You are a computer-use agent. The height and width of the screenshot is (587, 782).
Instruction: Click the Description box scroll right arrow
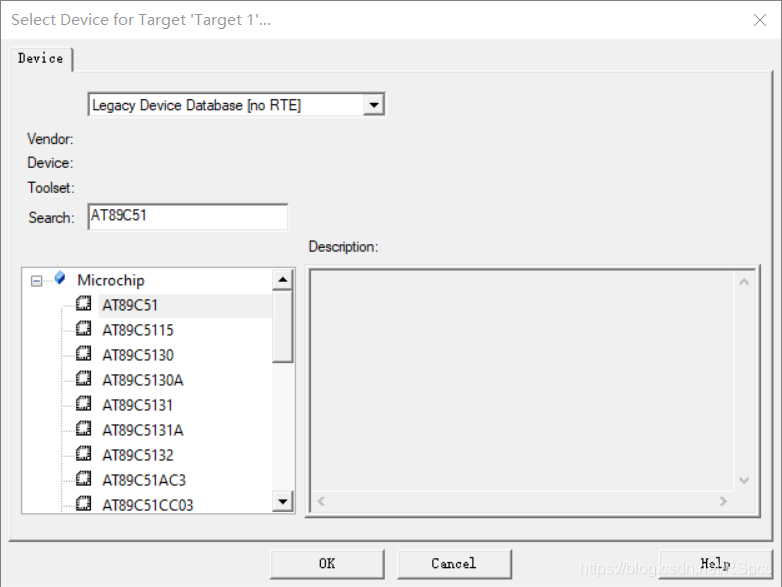tap(723, 501)
